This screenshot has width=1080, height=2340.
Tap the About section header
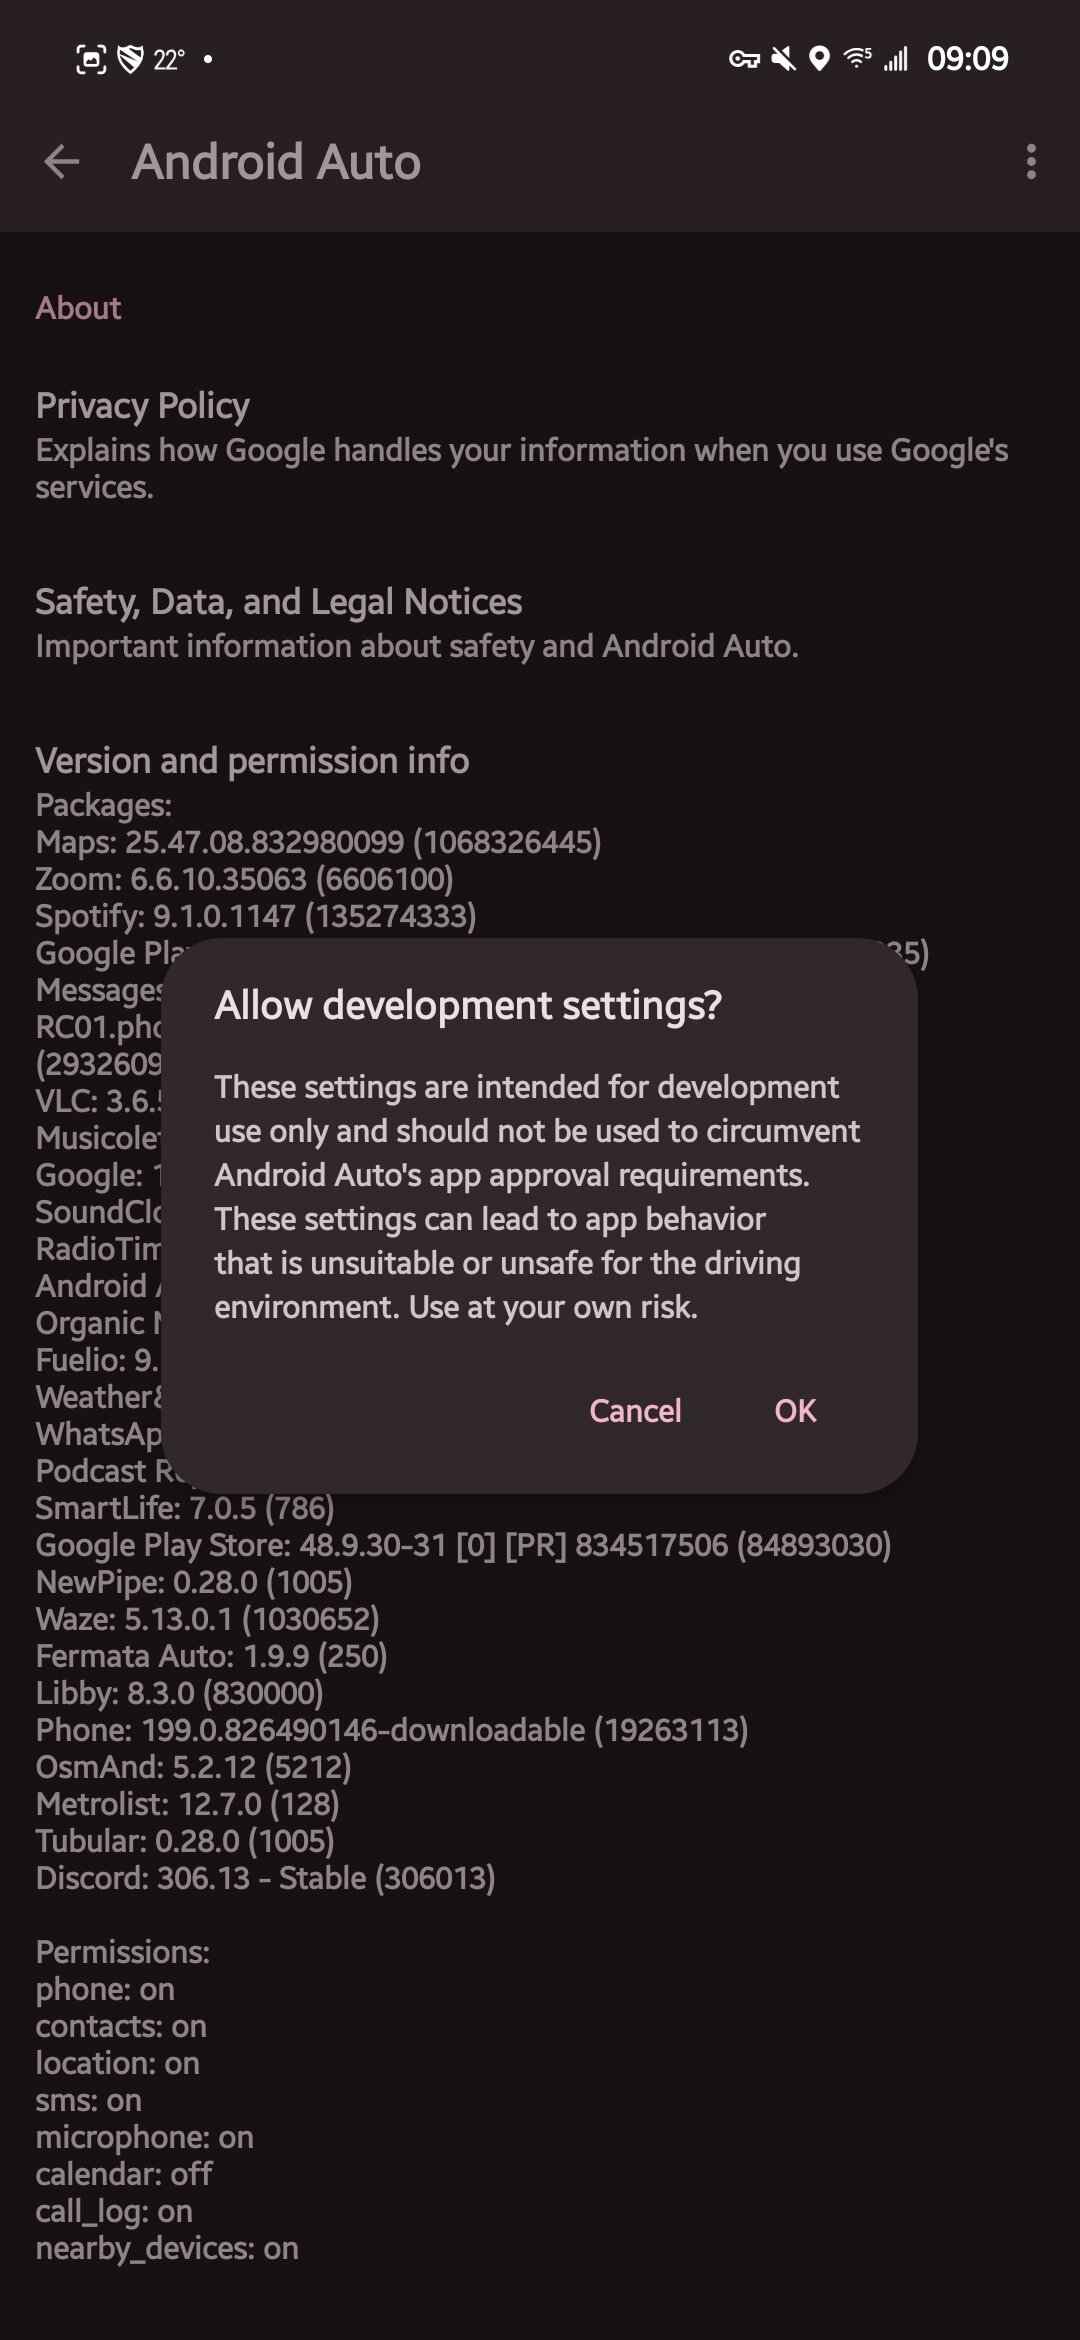pyautogui.click(x=78, y=307)
